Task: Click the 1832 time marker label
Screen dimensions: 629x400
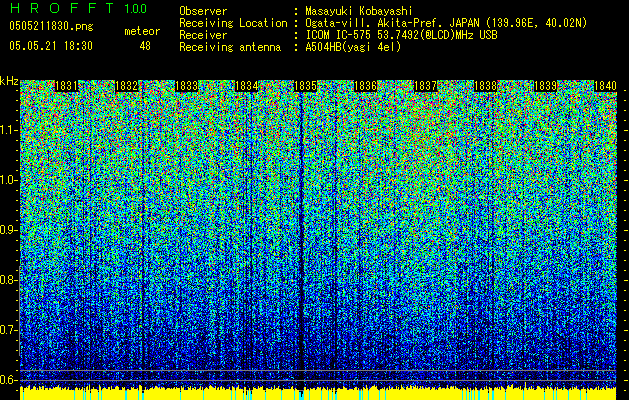Action: (126, 86)
